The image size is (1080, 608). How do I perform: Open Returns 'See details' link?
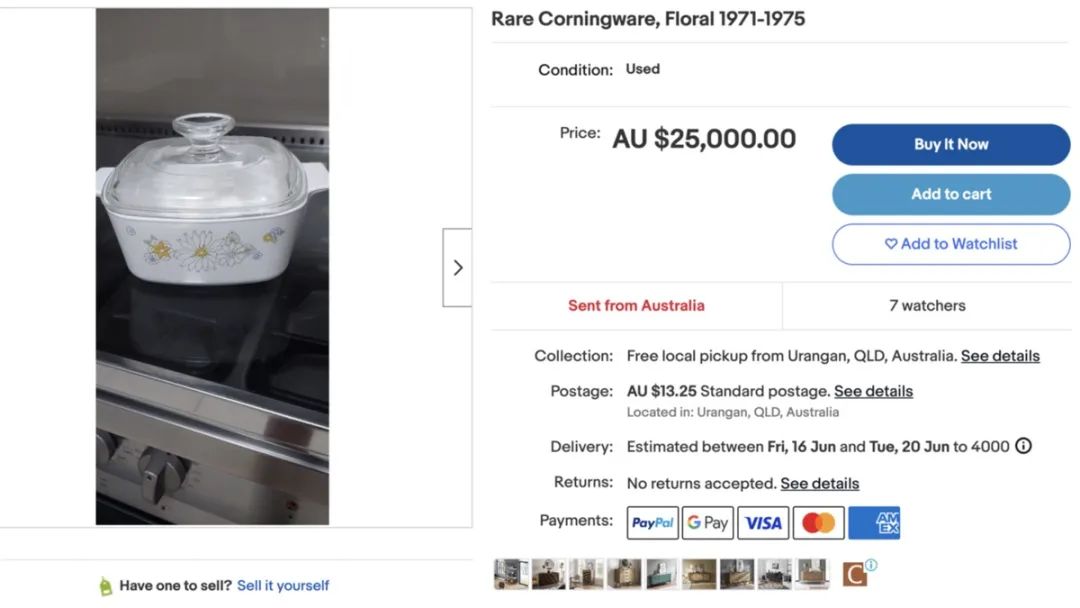click(x=819, y=484)
